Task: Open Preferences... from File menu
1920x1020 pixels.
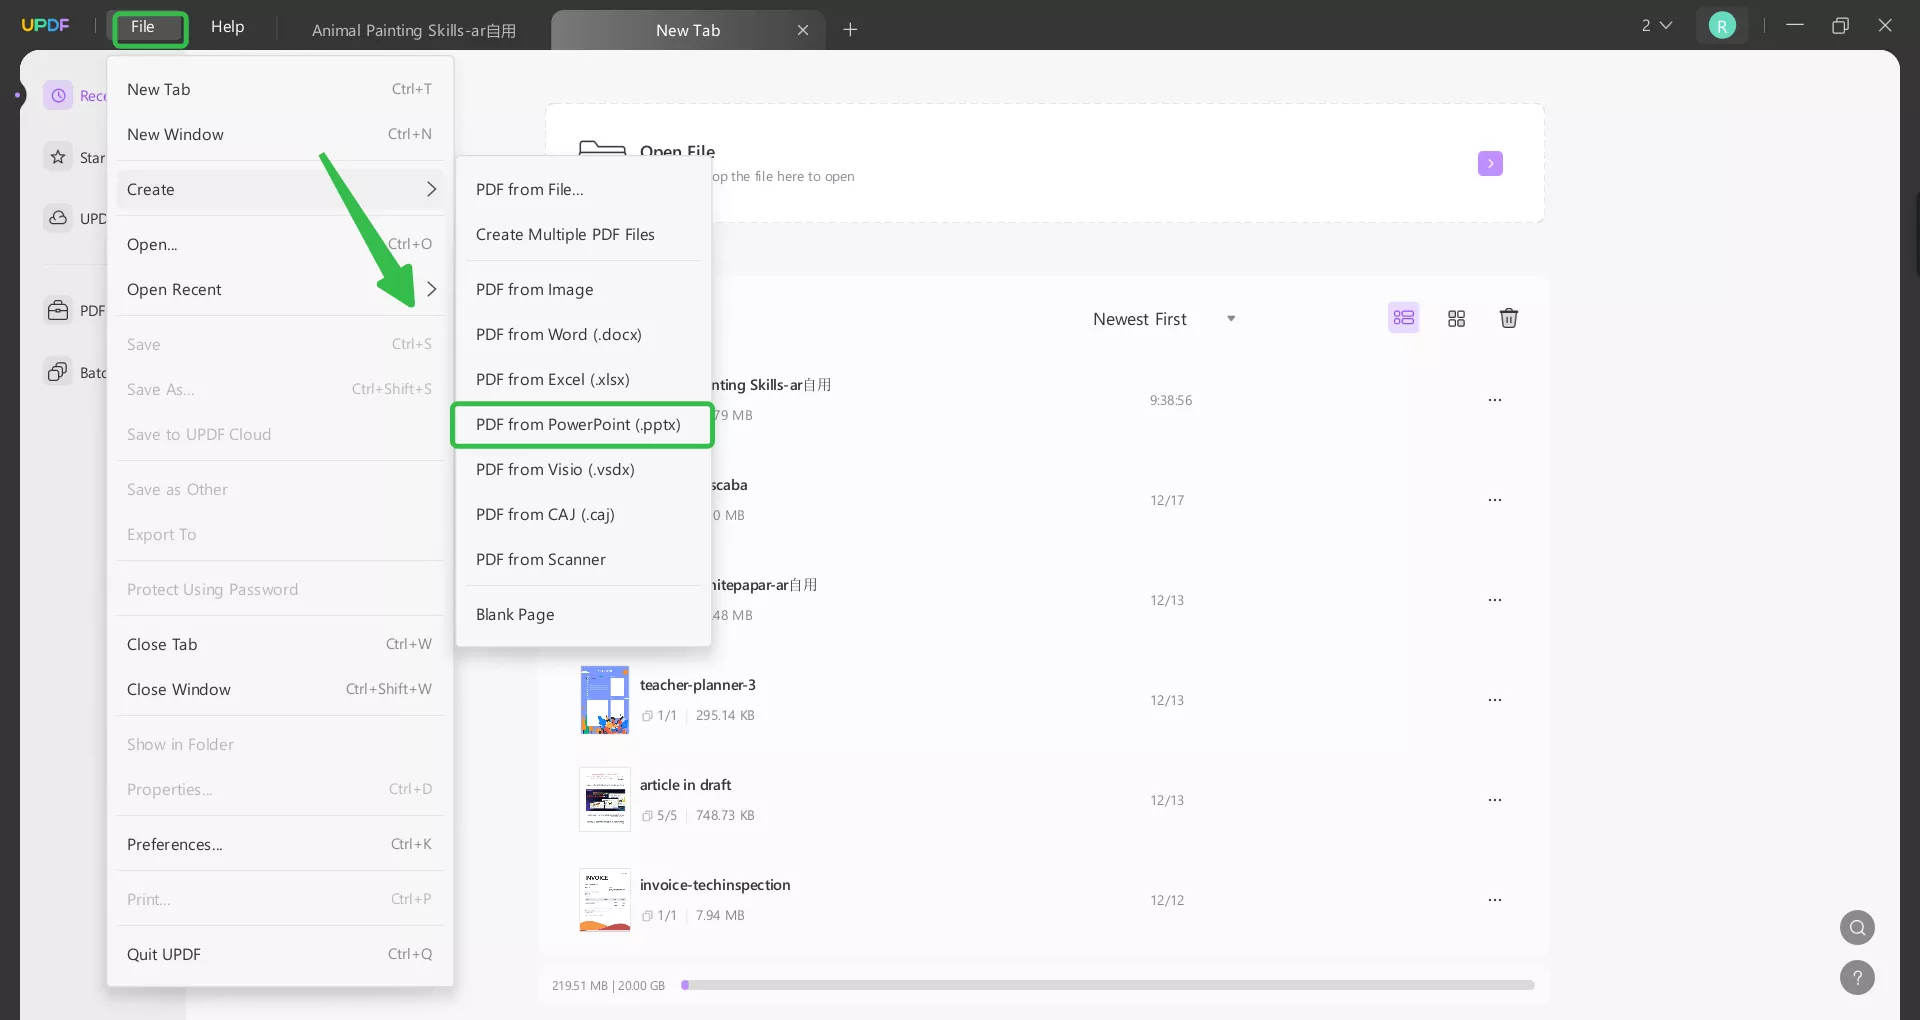Action: [x=280, y=844]
